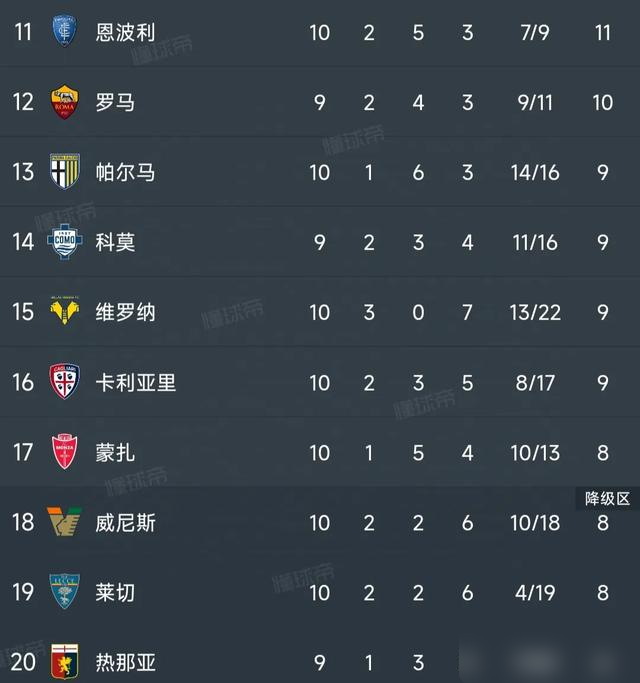Select the 蒙扎 team name
640x683 pixels.
(x=115, y=452)
